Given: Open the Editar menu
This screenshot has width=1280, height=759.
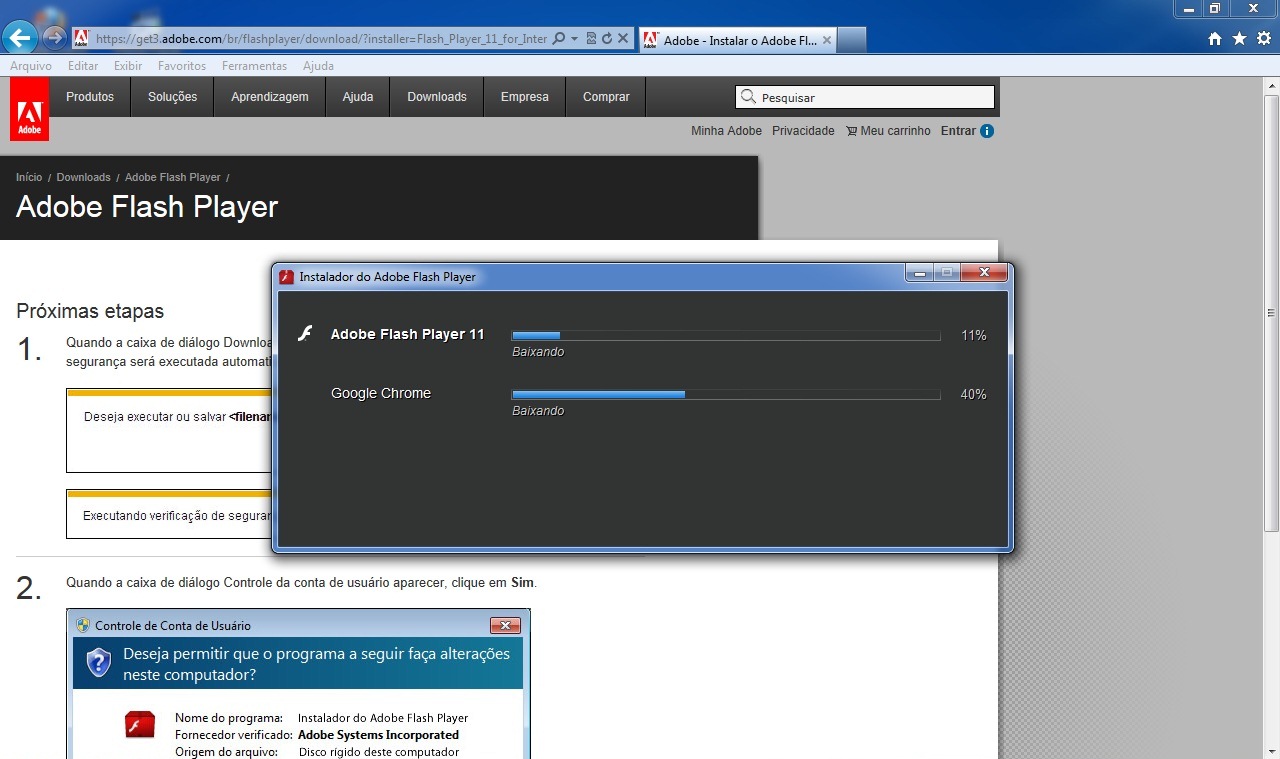Looking at the screenshot, I should pos(83,66).
